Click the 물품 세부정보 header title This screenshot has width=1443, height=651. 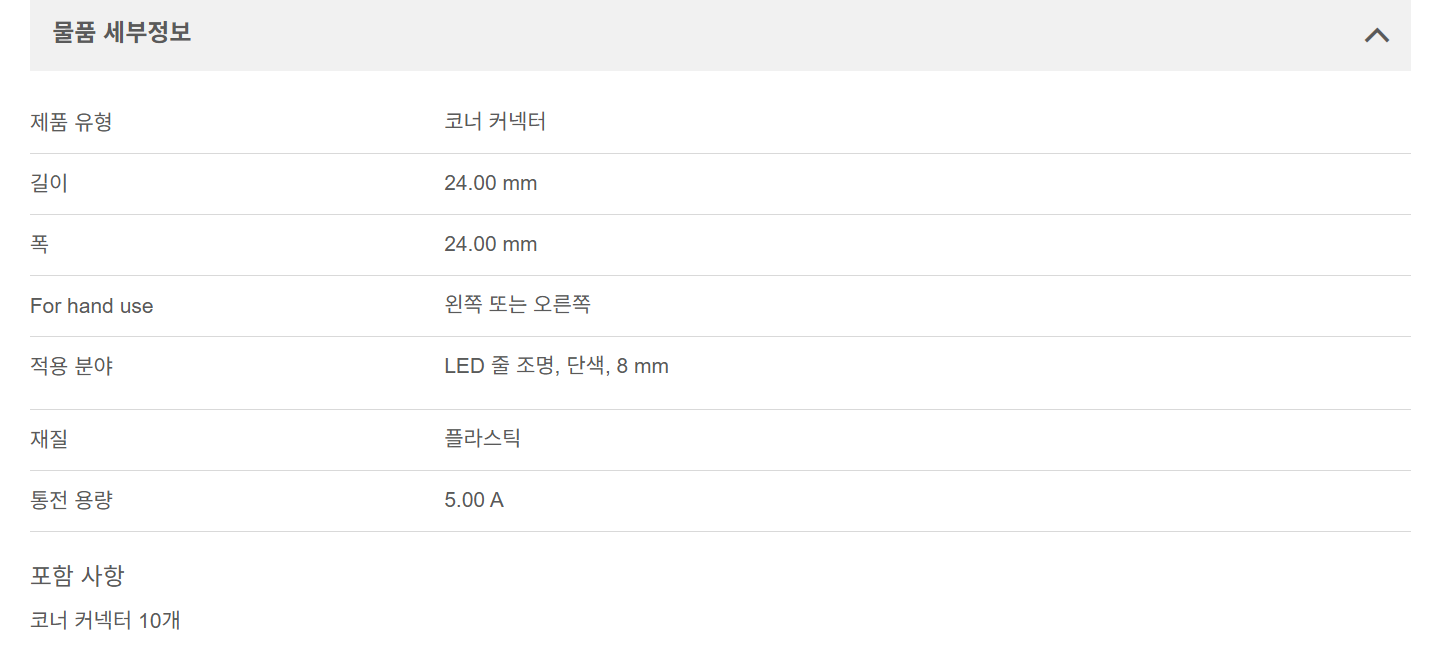click(x=122, y=33)
